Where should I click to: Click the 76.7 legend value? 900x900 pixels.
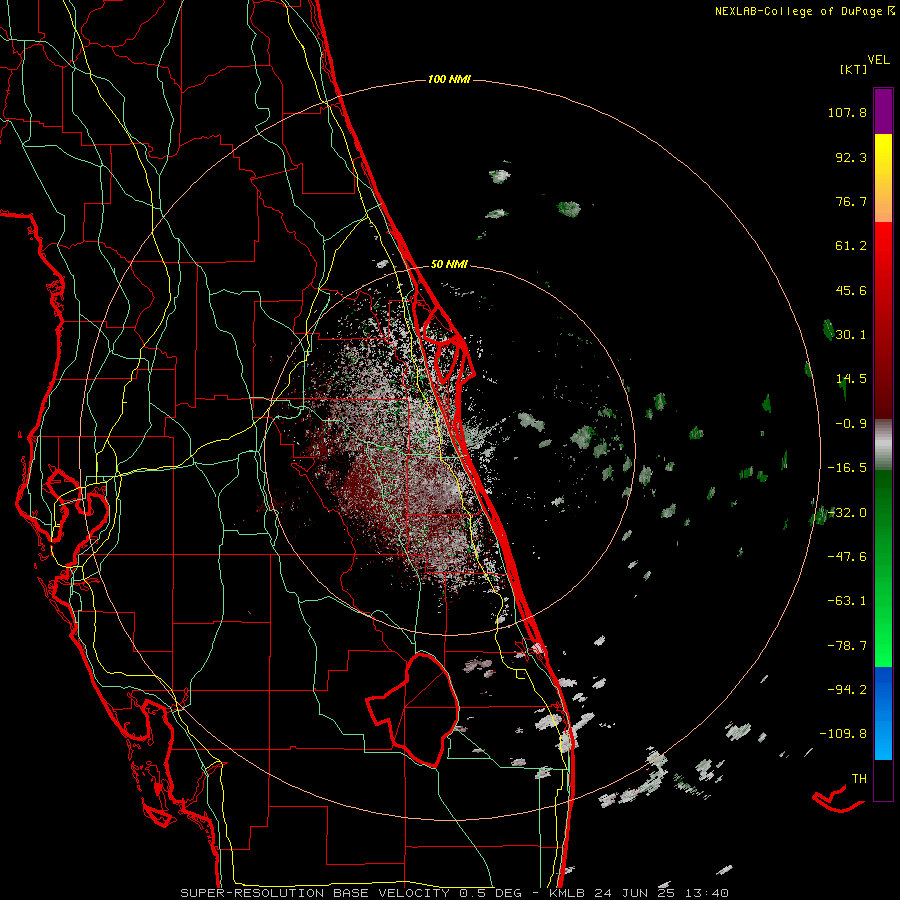point(851,201)
